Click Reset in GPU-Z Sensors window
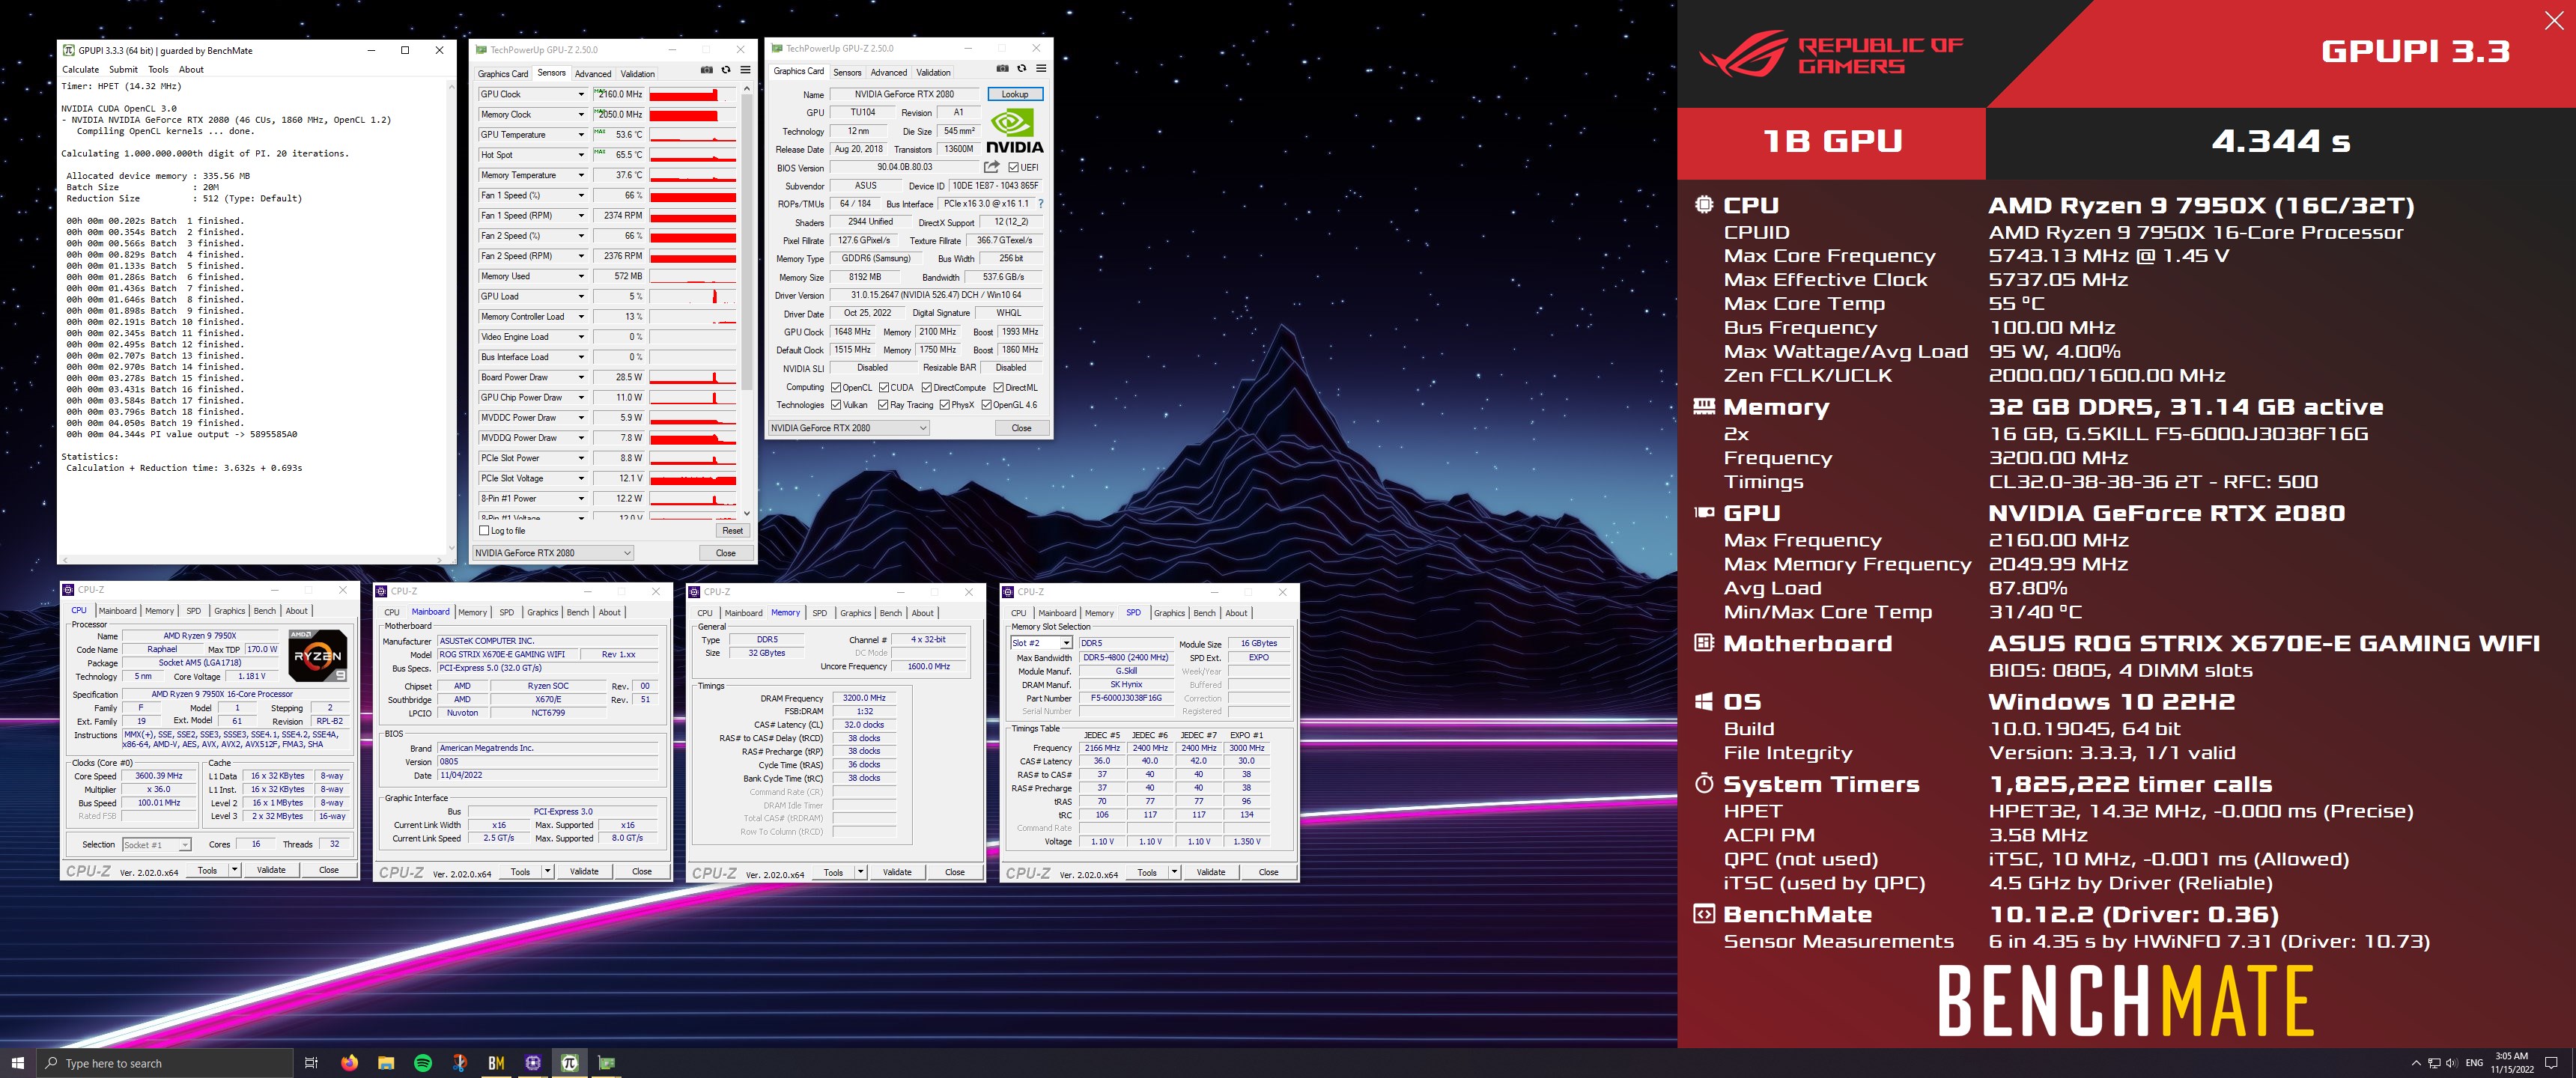This screenshot has height=1078, width=2576. [x=732, y=531]
